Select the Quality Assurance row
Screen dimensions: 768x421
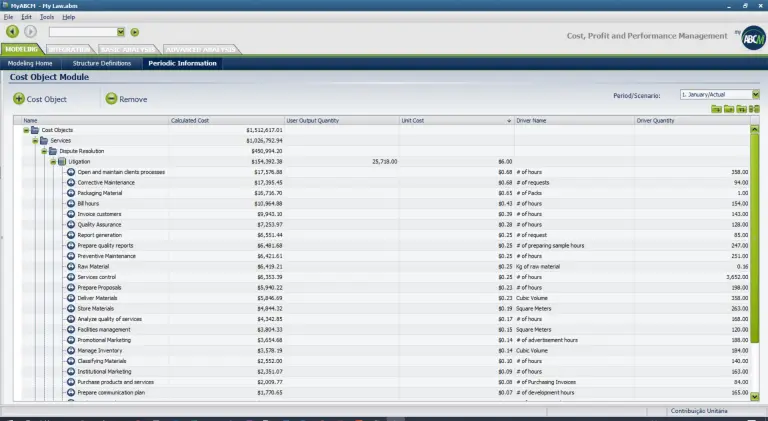100,225
